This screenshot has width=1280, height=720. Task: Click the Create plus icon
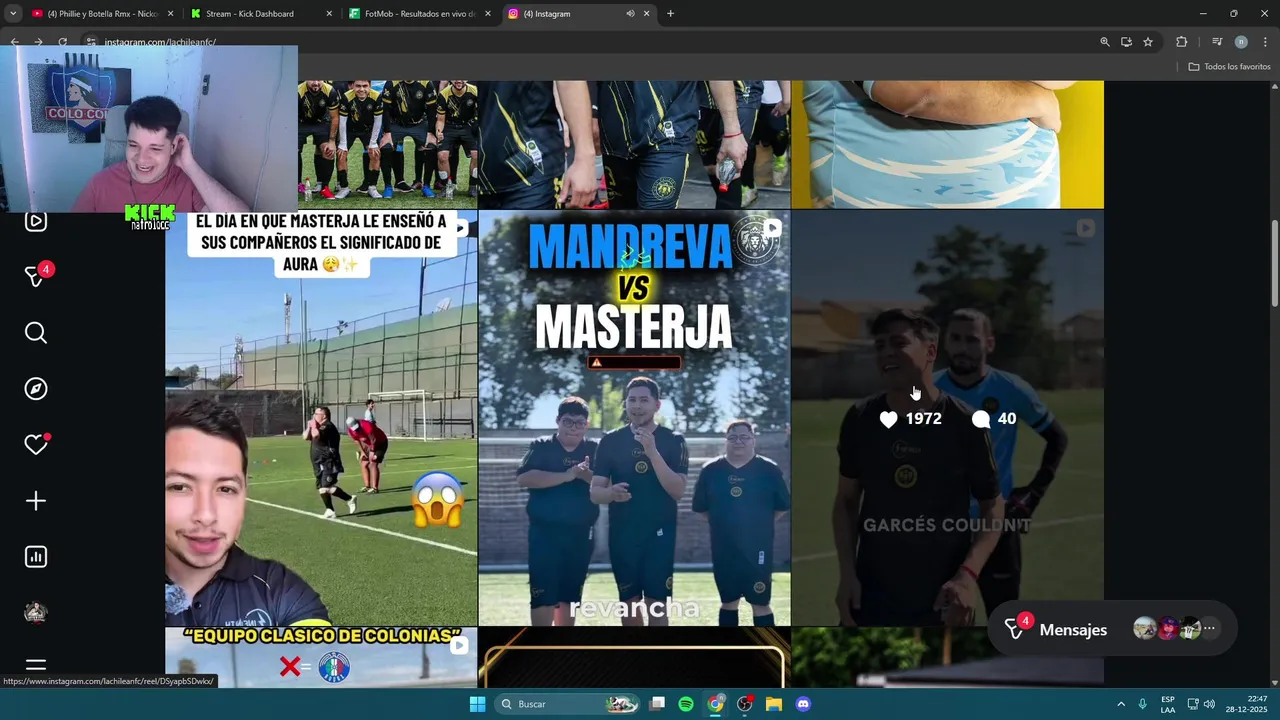tap(36, 501)
